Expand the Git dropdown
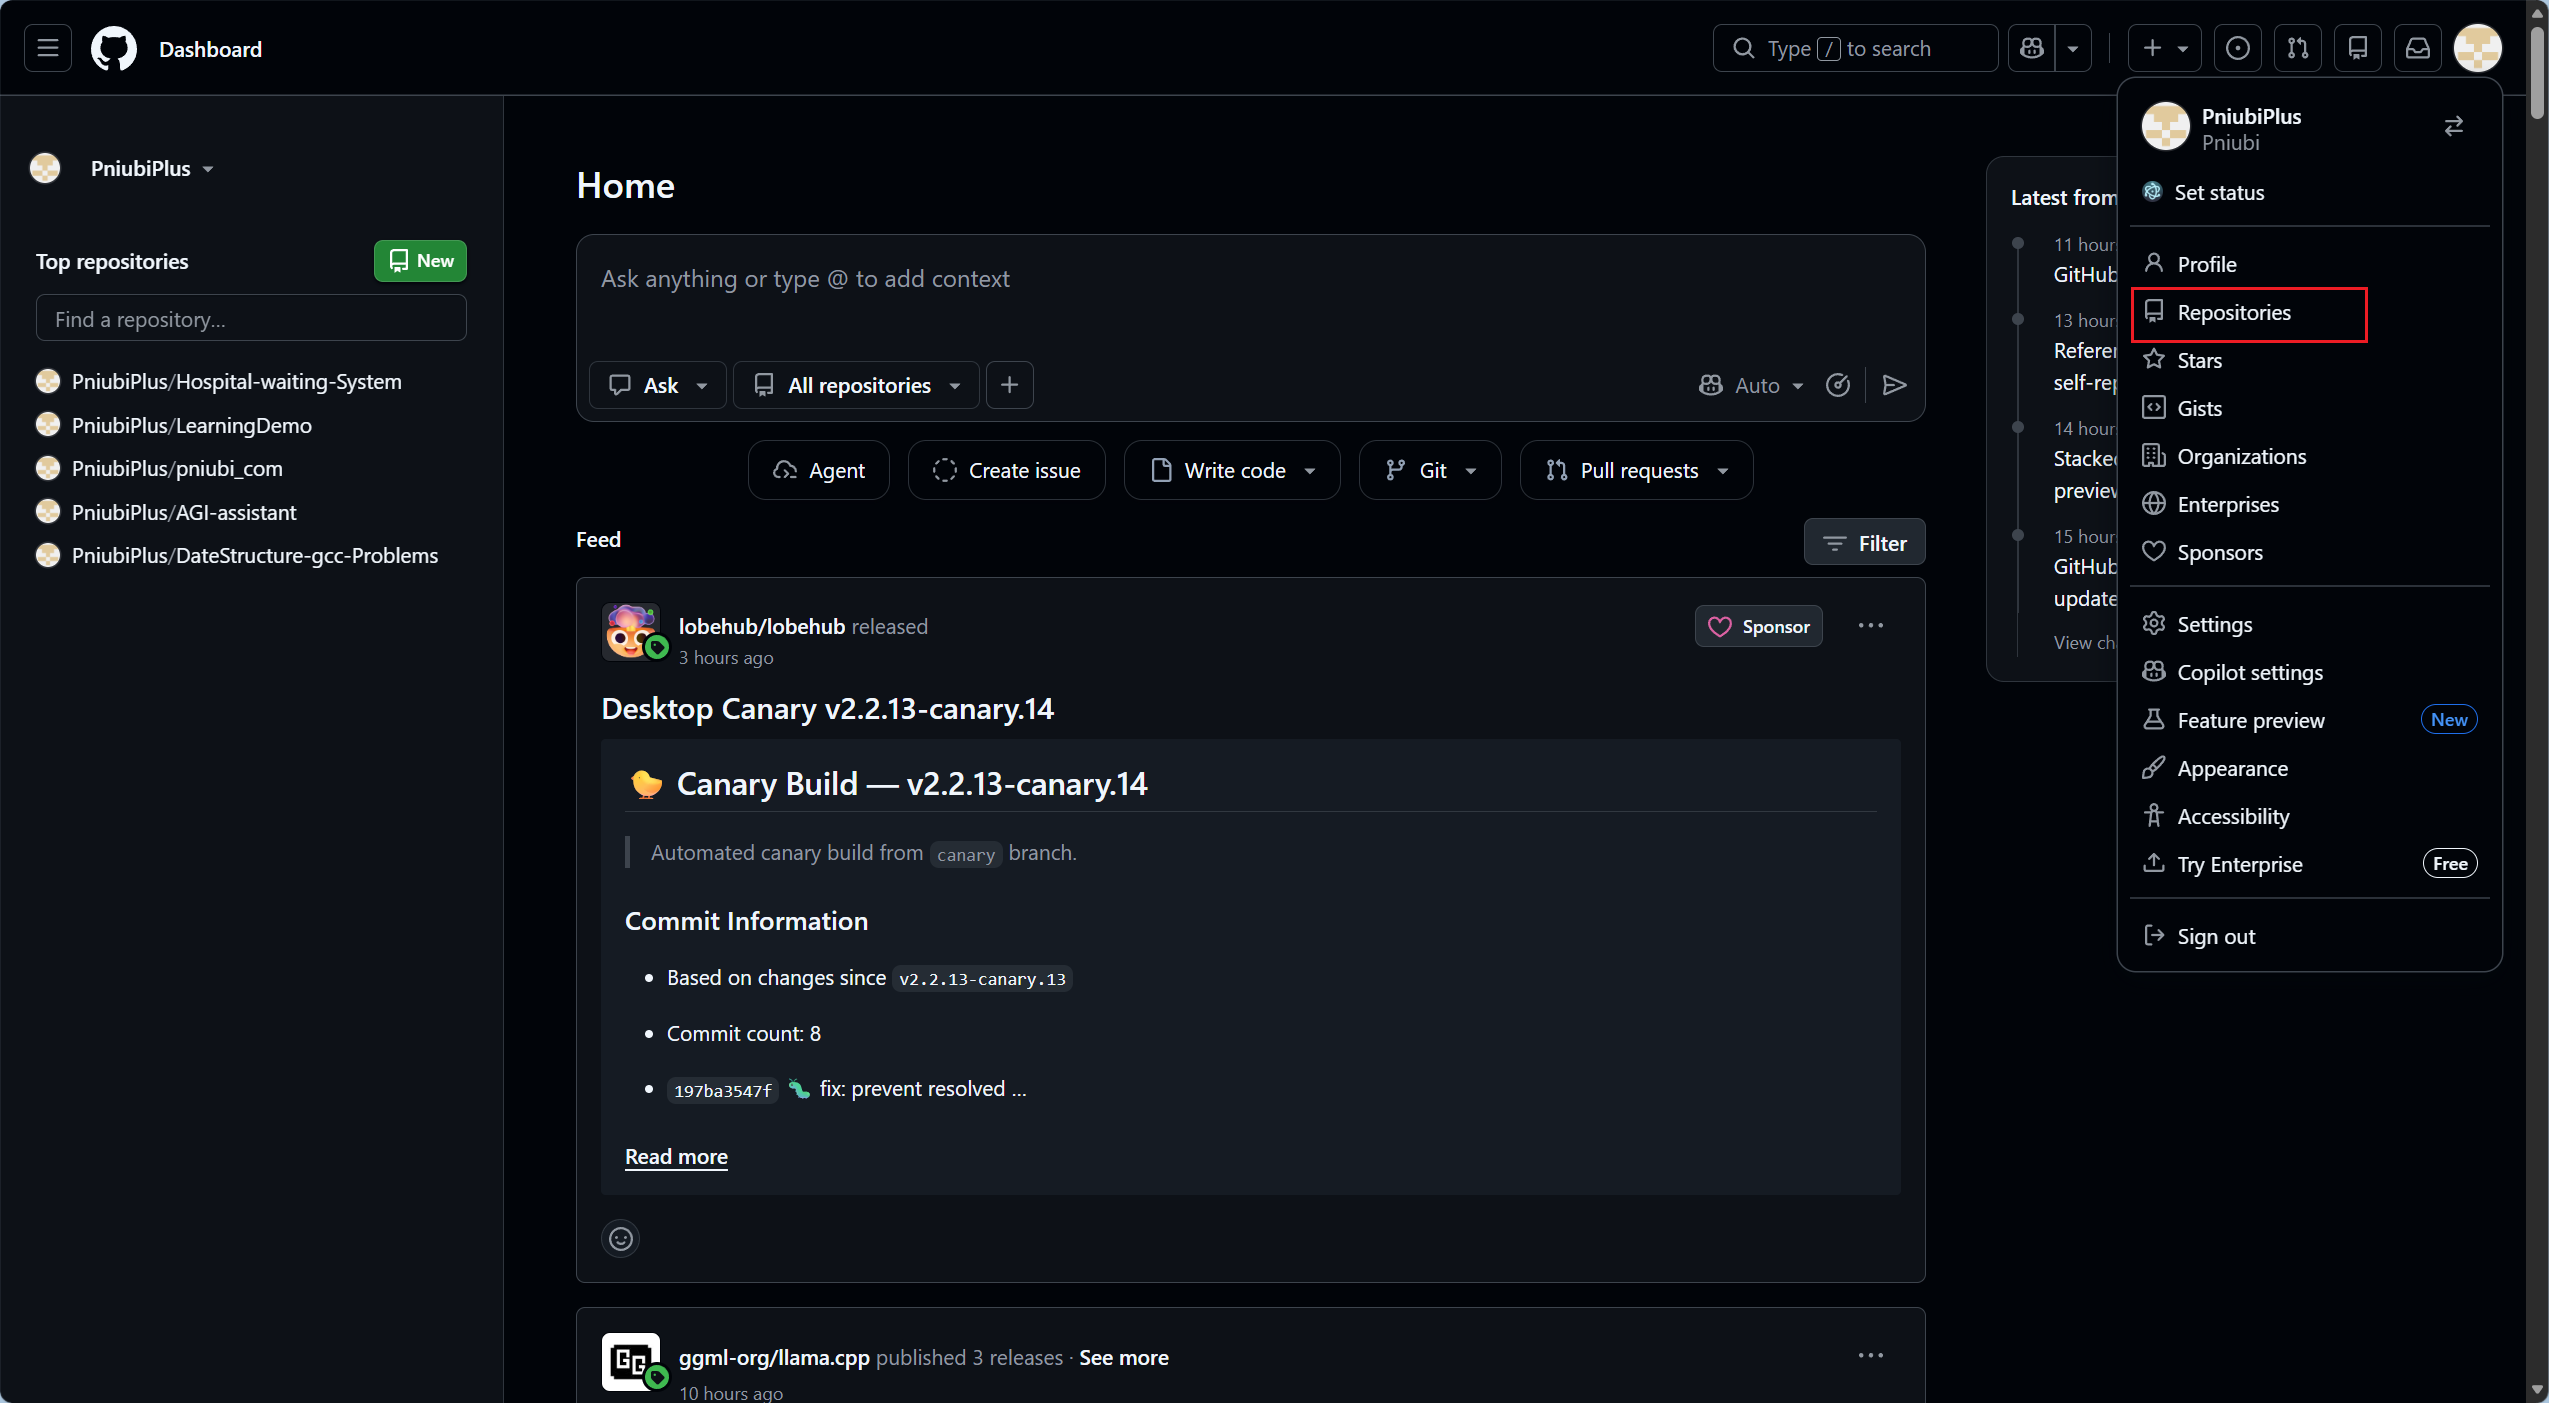 pos(1430,470)
